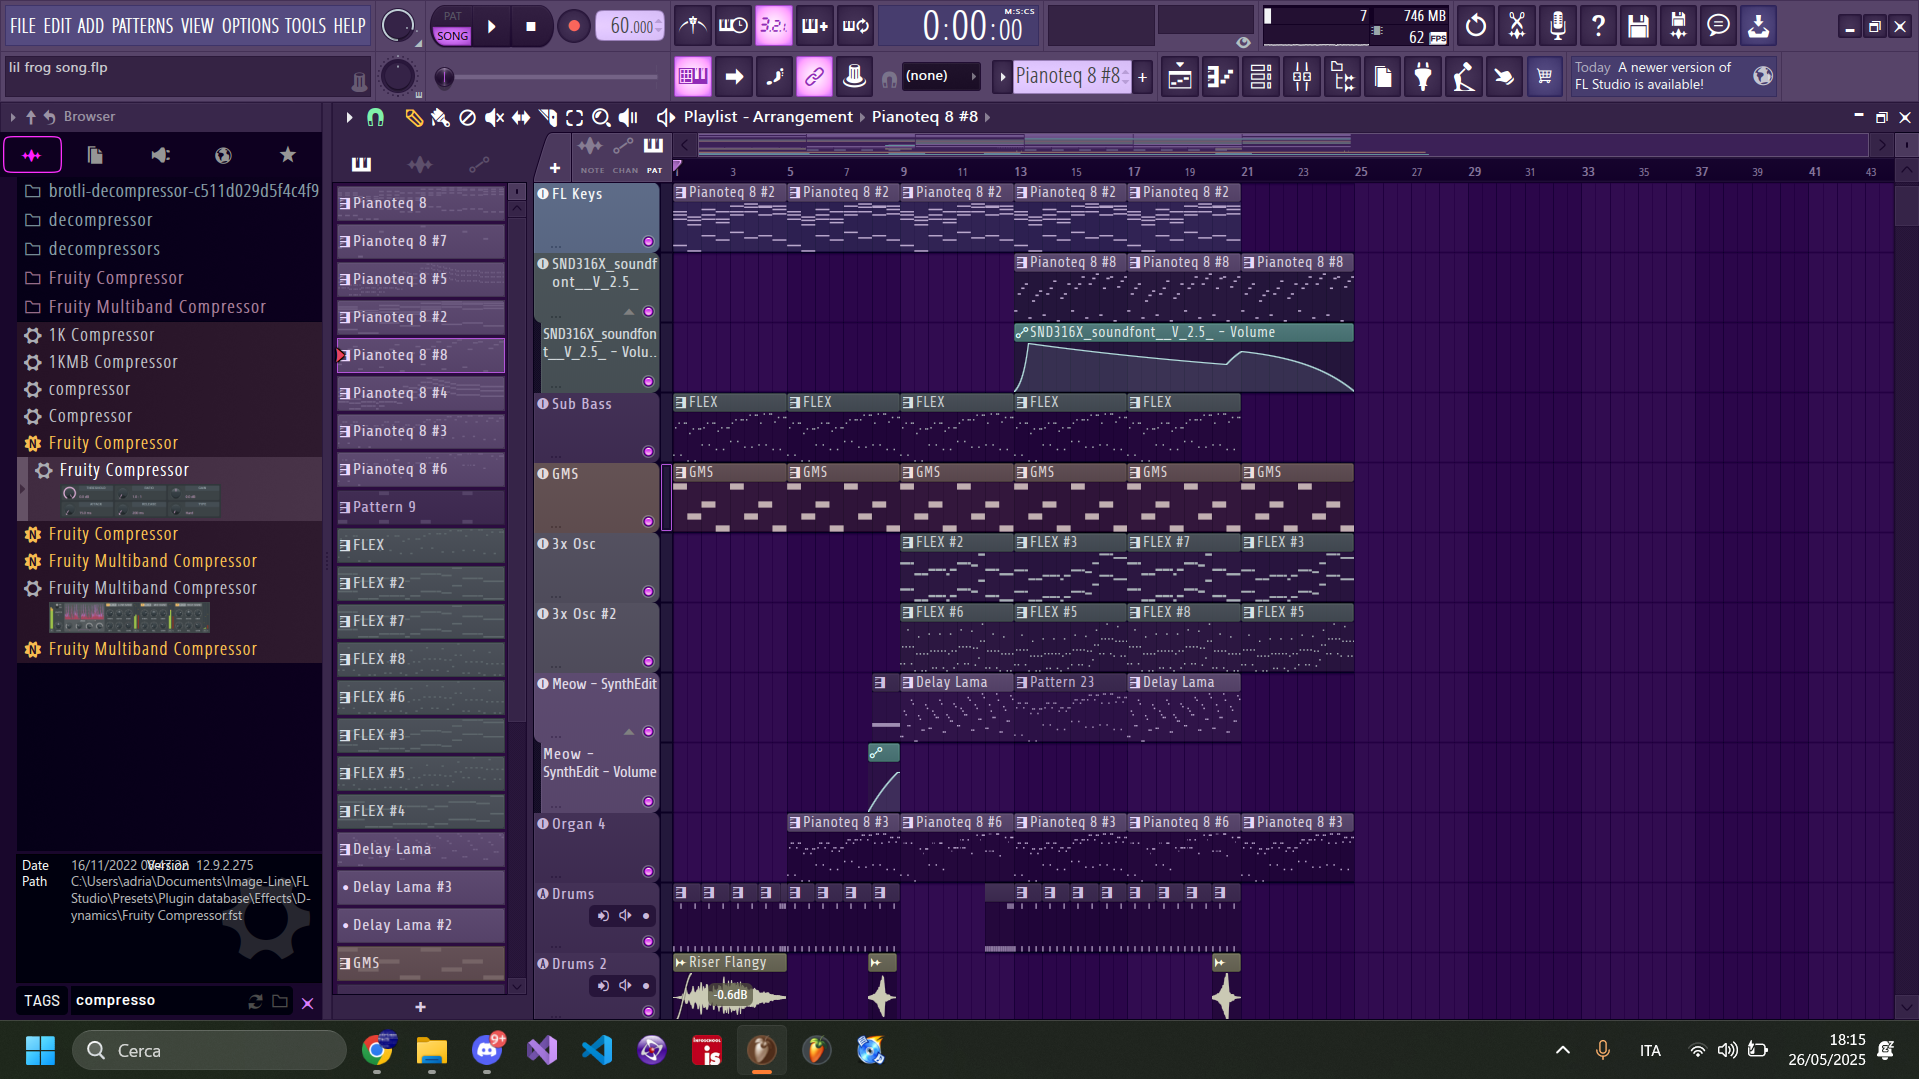
Task: Expand the decompressors folder
Action: pyautogui.click(x=104, y=249)
